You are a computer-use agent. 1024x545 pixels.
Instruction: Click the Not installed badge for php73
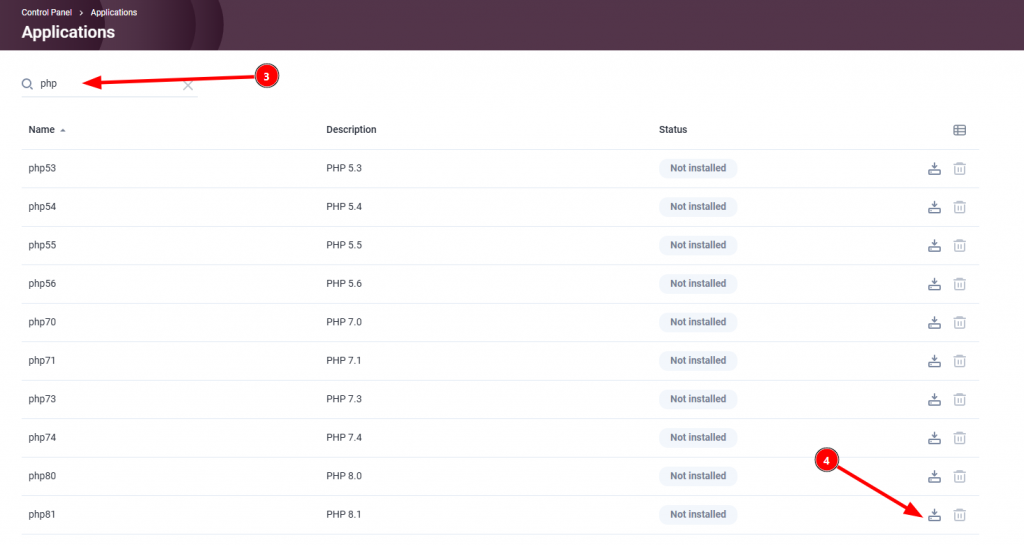[698, 399]
